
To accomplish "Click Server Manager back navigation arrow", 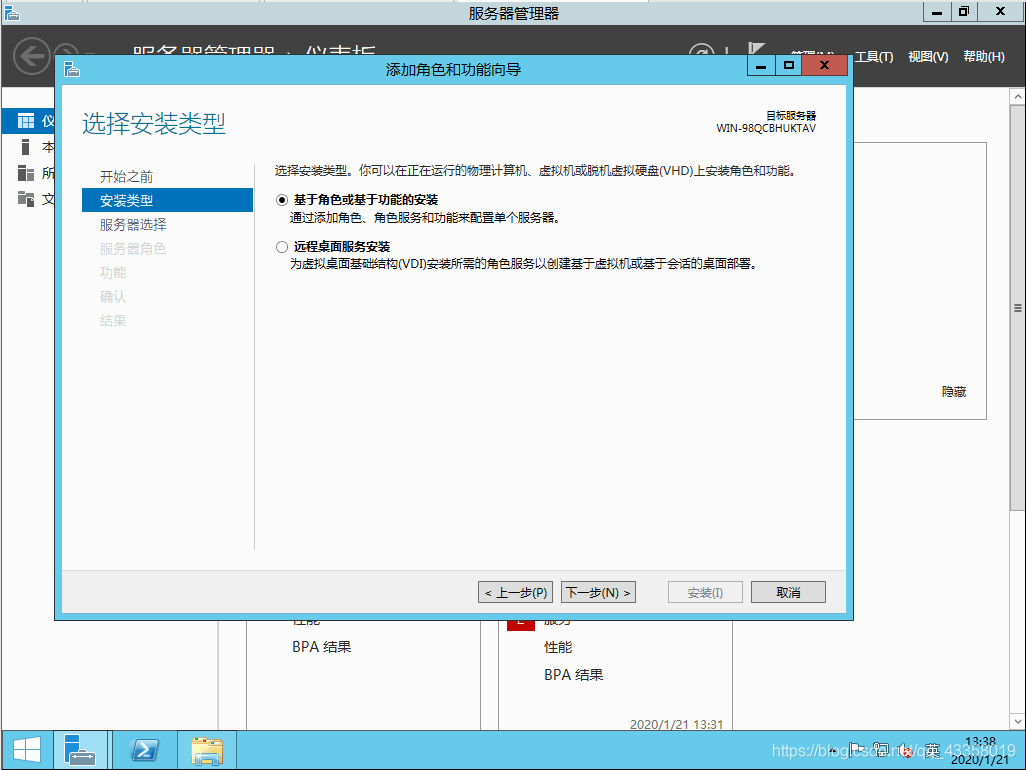I will point(31,57).
